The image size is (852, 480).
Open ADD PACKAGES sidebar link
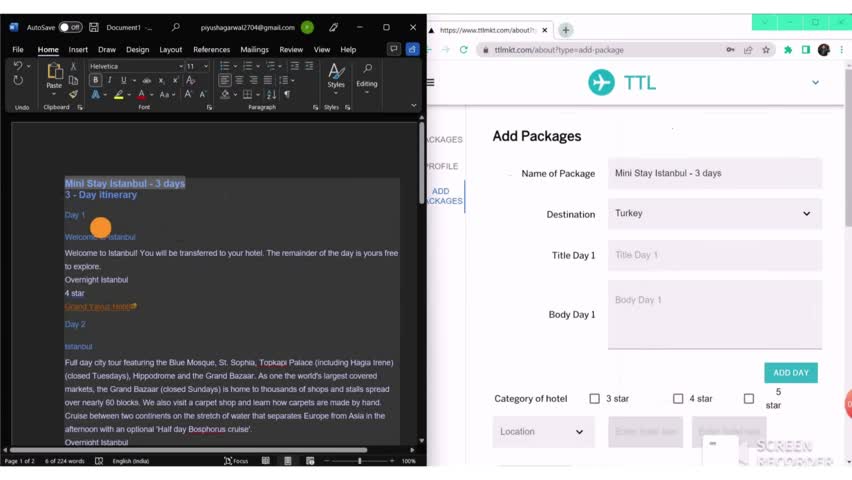[444, 196]
